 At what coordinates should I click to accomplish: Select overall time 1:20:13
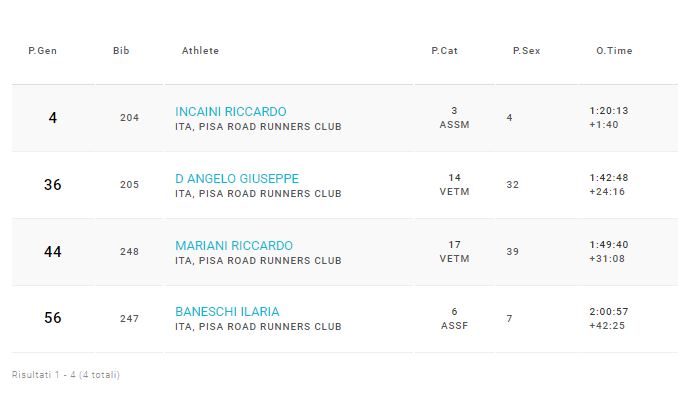pyautogui.click(x=609, y=111)
